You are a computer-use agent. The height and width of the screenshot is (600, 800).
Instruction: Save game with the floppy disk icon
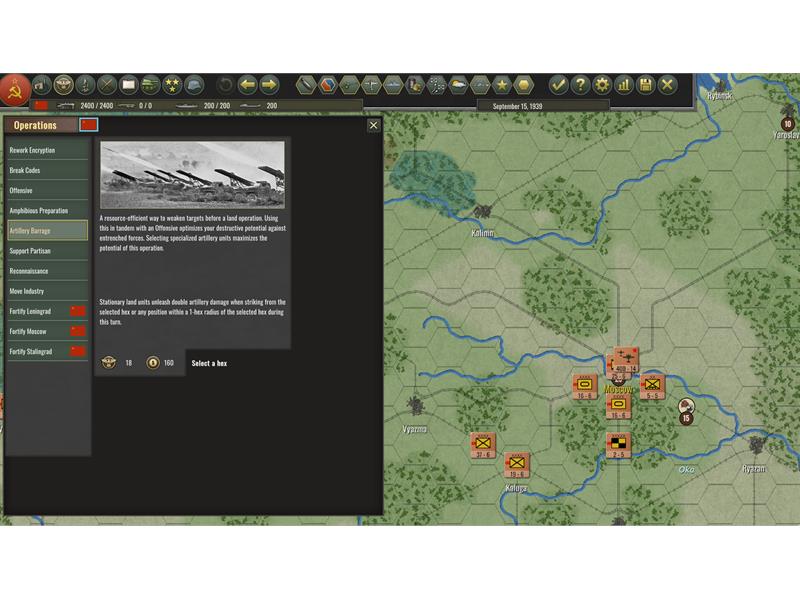click(646, 85)
